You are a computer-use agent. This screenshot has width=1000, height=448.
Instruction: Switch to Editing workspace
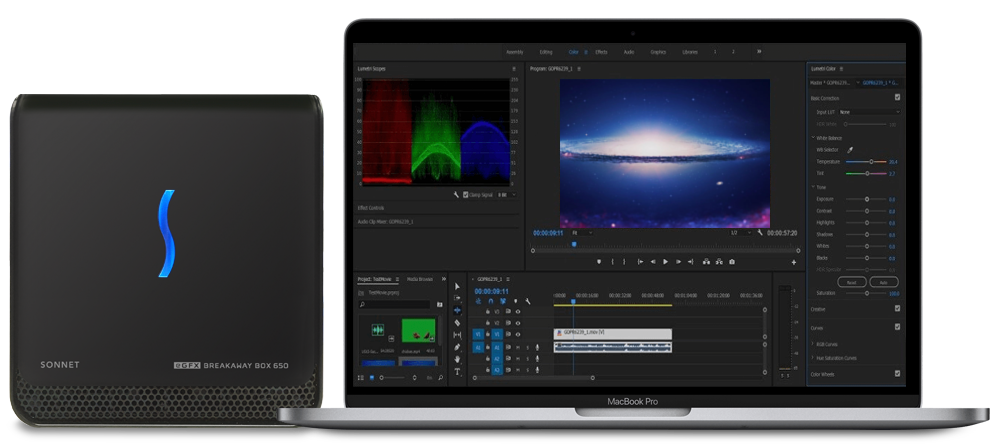546,52
